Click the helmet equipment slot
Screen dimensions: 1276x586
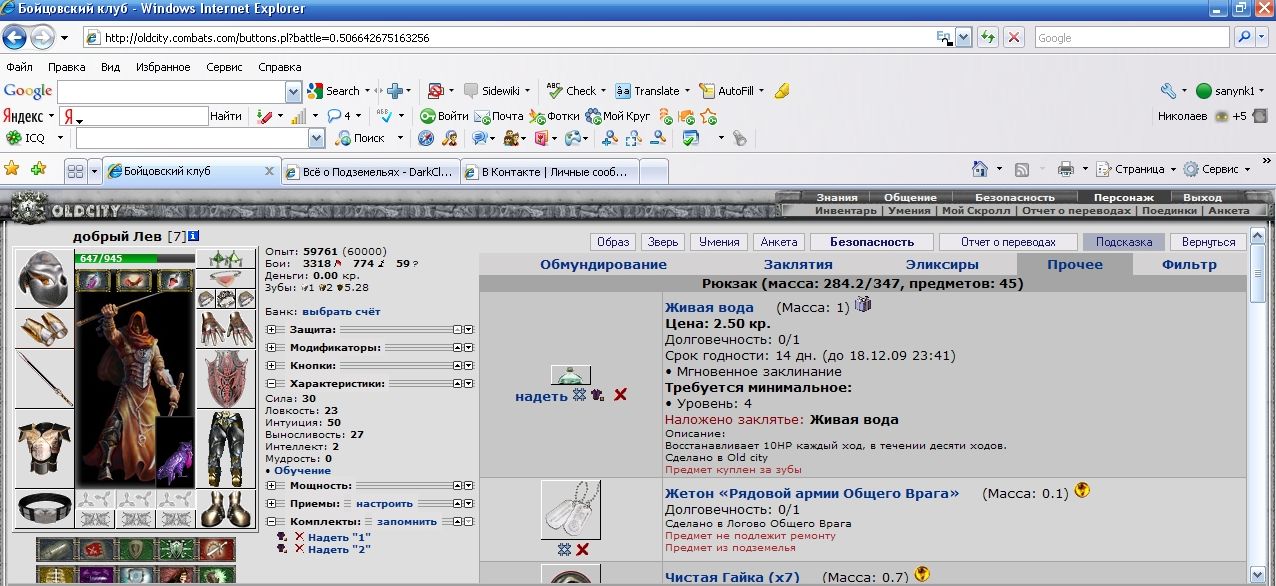coord(44,278)
